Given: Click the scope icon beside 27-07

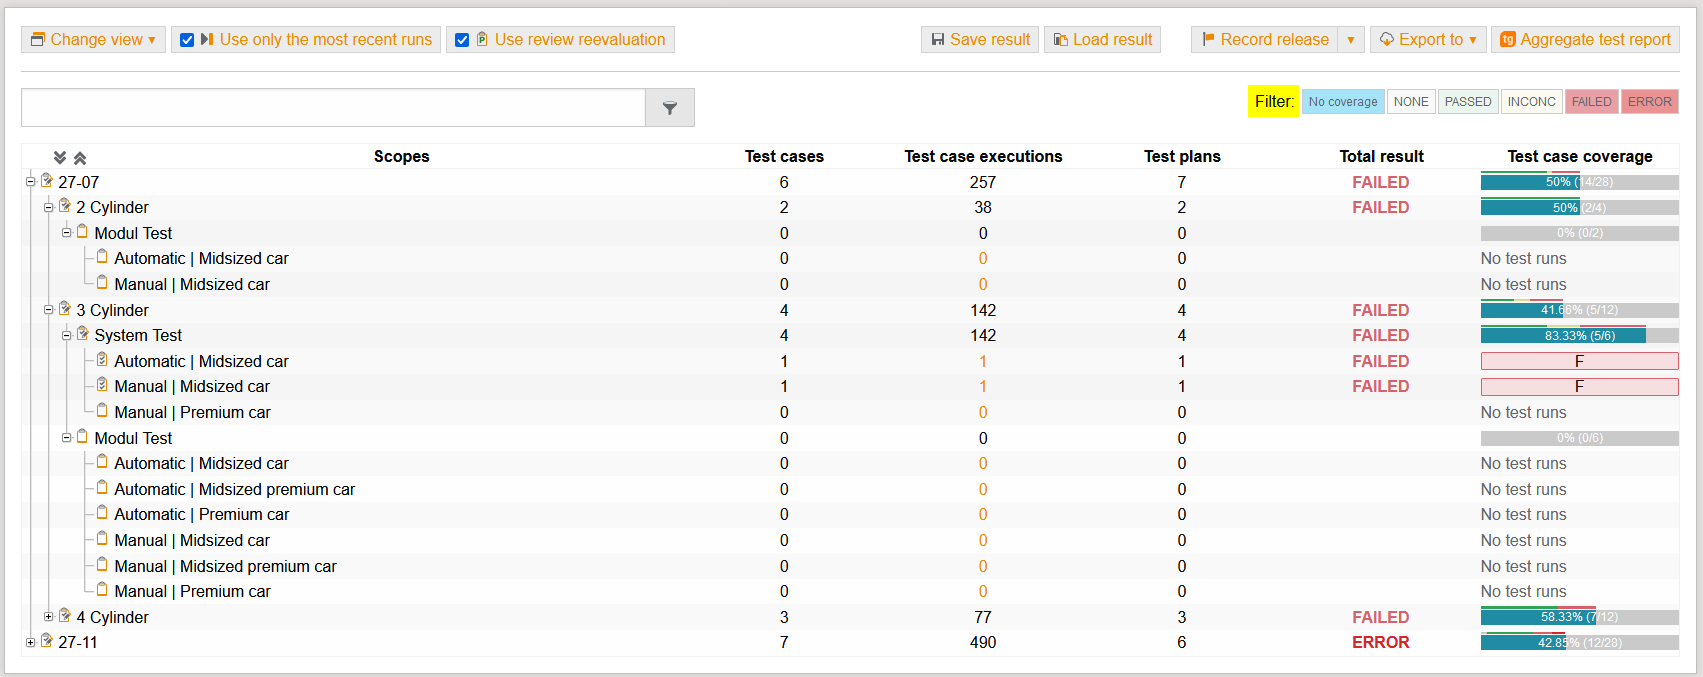Looking at the screenshot, I should (x=47, y=181).
